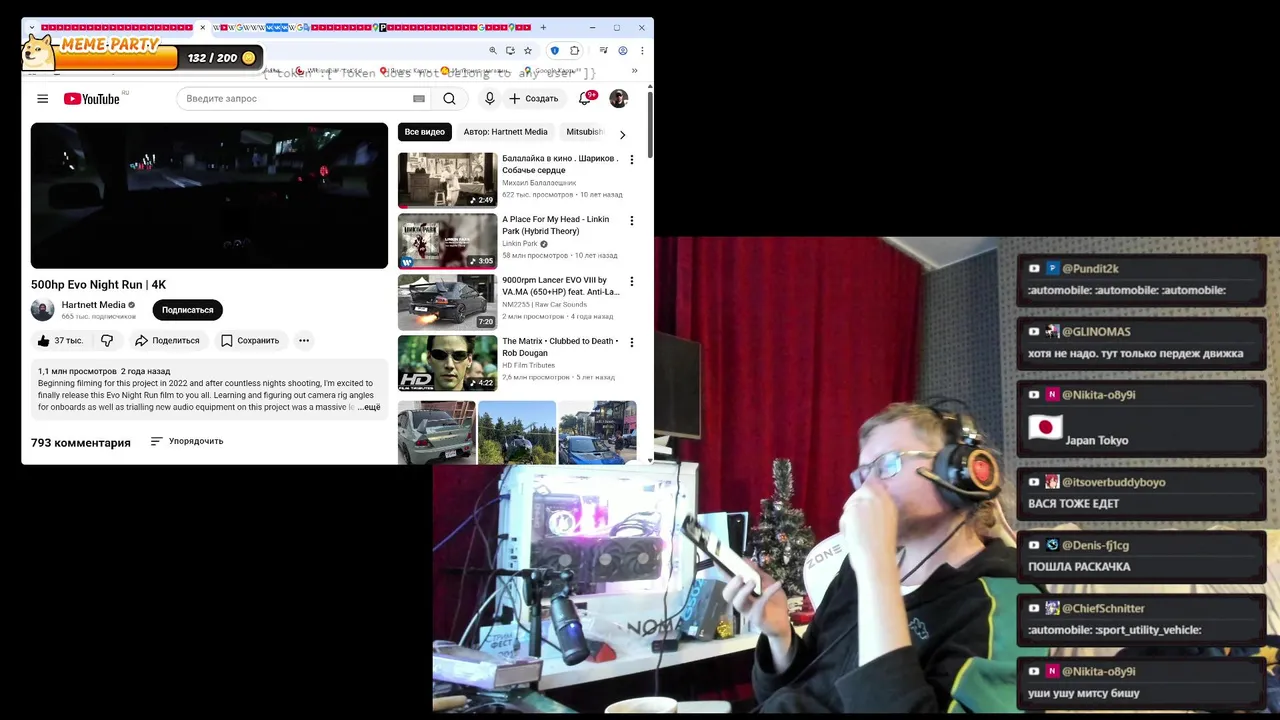The height and width of the screenshot is (720, 1280).
Task: Go to the YouTube home logo
Action: pyautogui.click(x=92, y=98)
